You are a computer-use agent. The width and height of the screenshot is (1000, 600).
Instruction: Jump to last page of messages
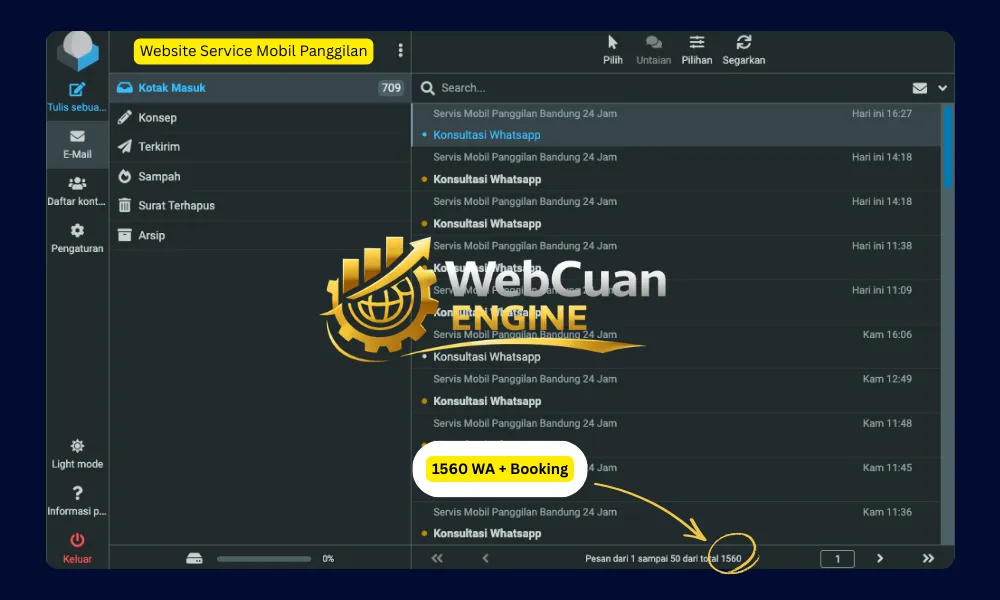[x=928, y=558]
